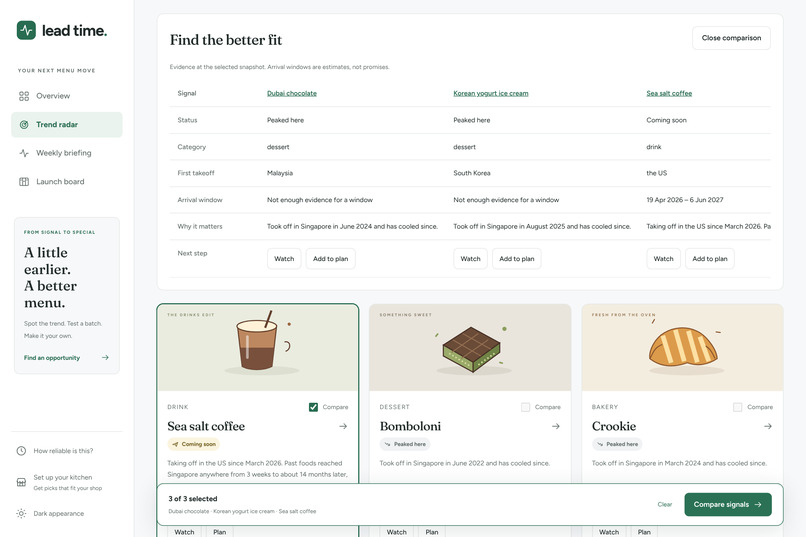Click the Sea salt coffee card title

(206, 426)
